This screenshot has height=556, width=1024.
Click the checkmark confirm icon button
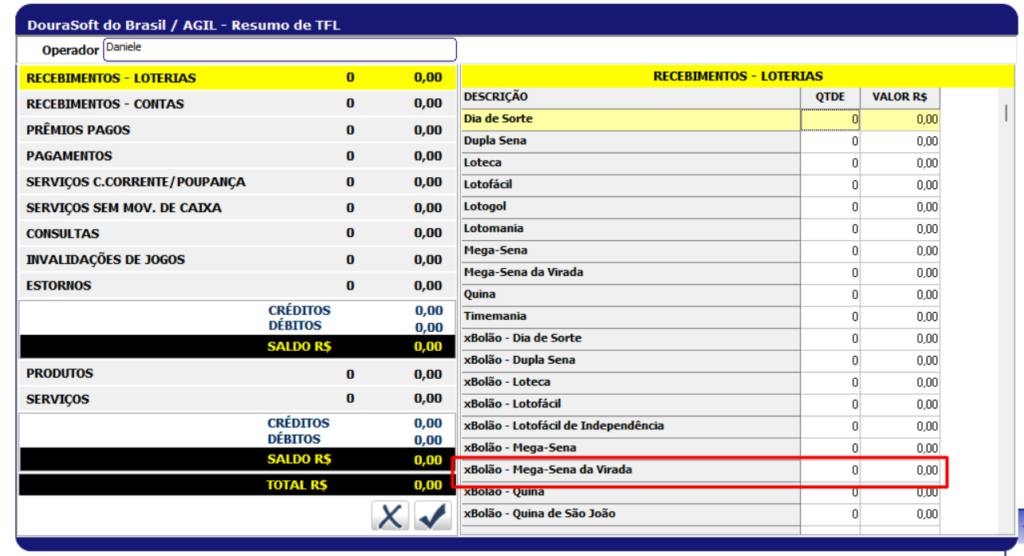point(432,516)
